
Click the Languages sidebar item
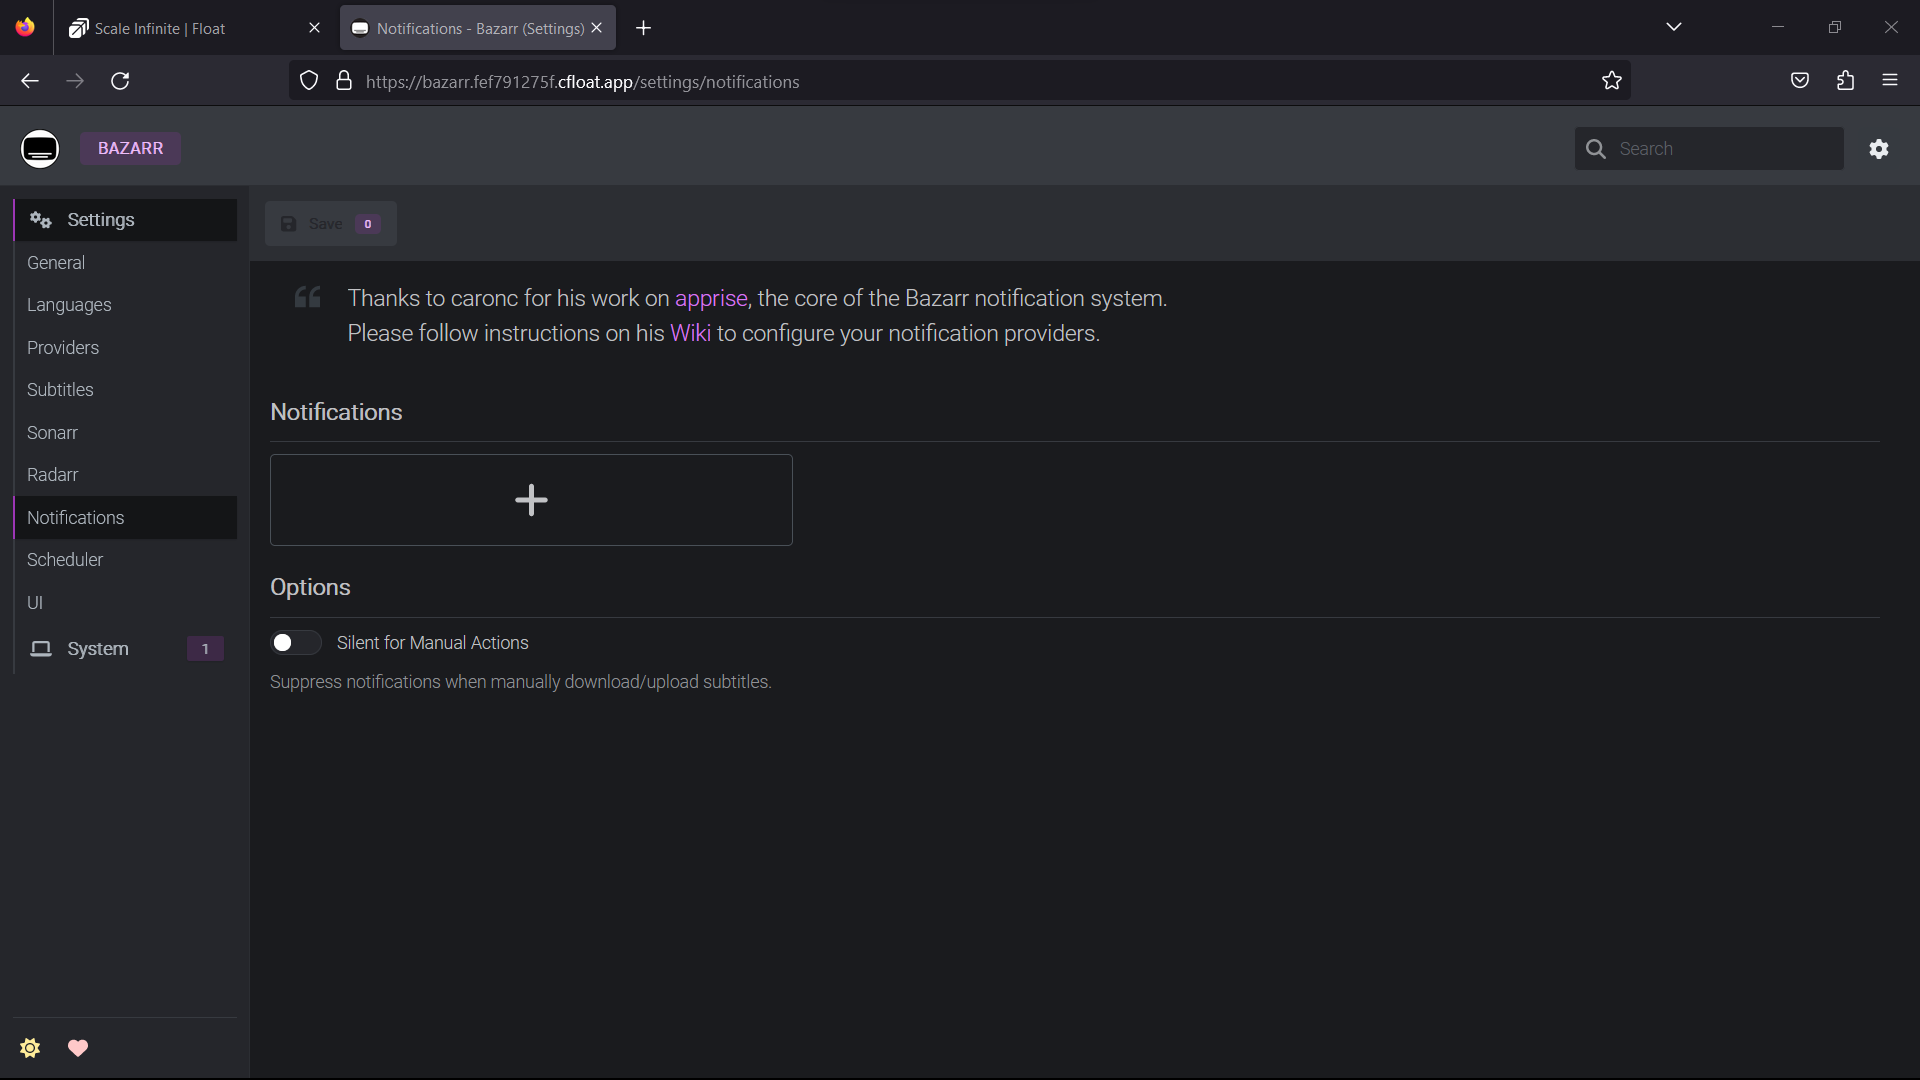click(70, 305)
